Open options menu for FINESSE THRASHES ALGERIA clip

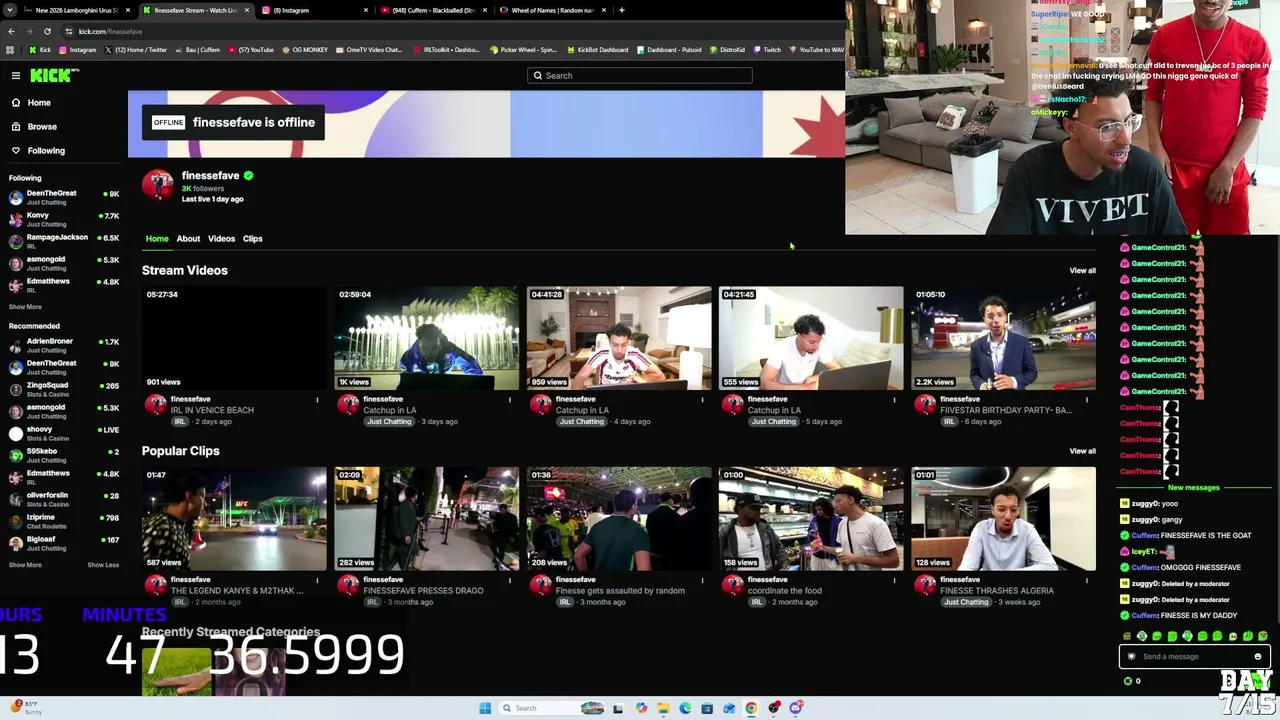tap(1086, 580)
